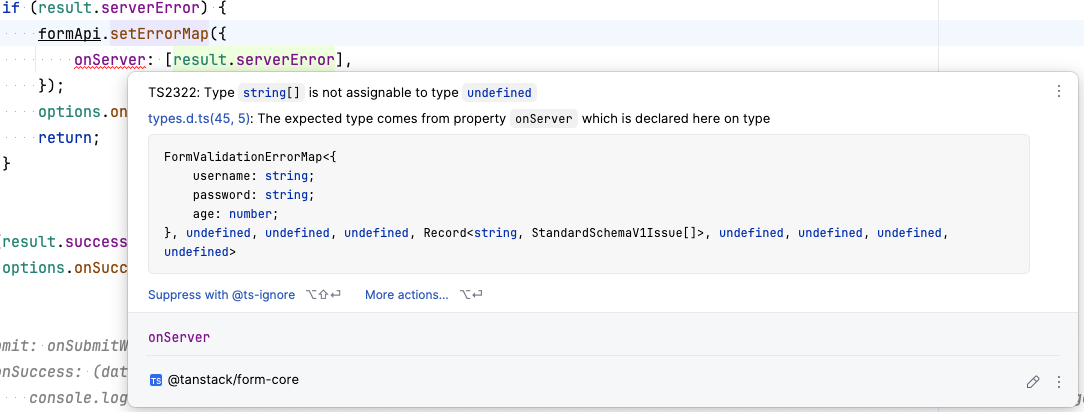Click the green-highlighted result.serverError expression
Viewport: 1084px width, 412px height.
pyautogui.click(x=254, y=60)
